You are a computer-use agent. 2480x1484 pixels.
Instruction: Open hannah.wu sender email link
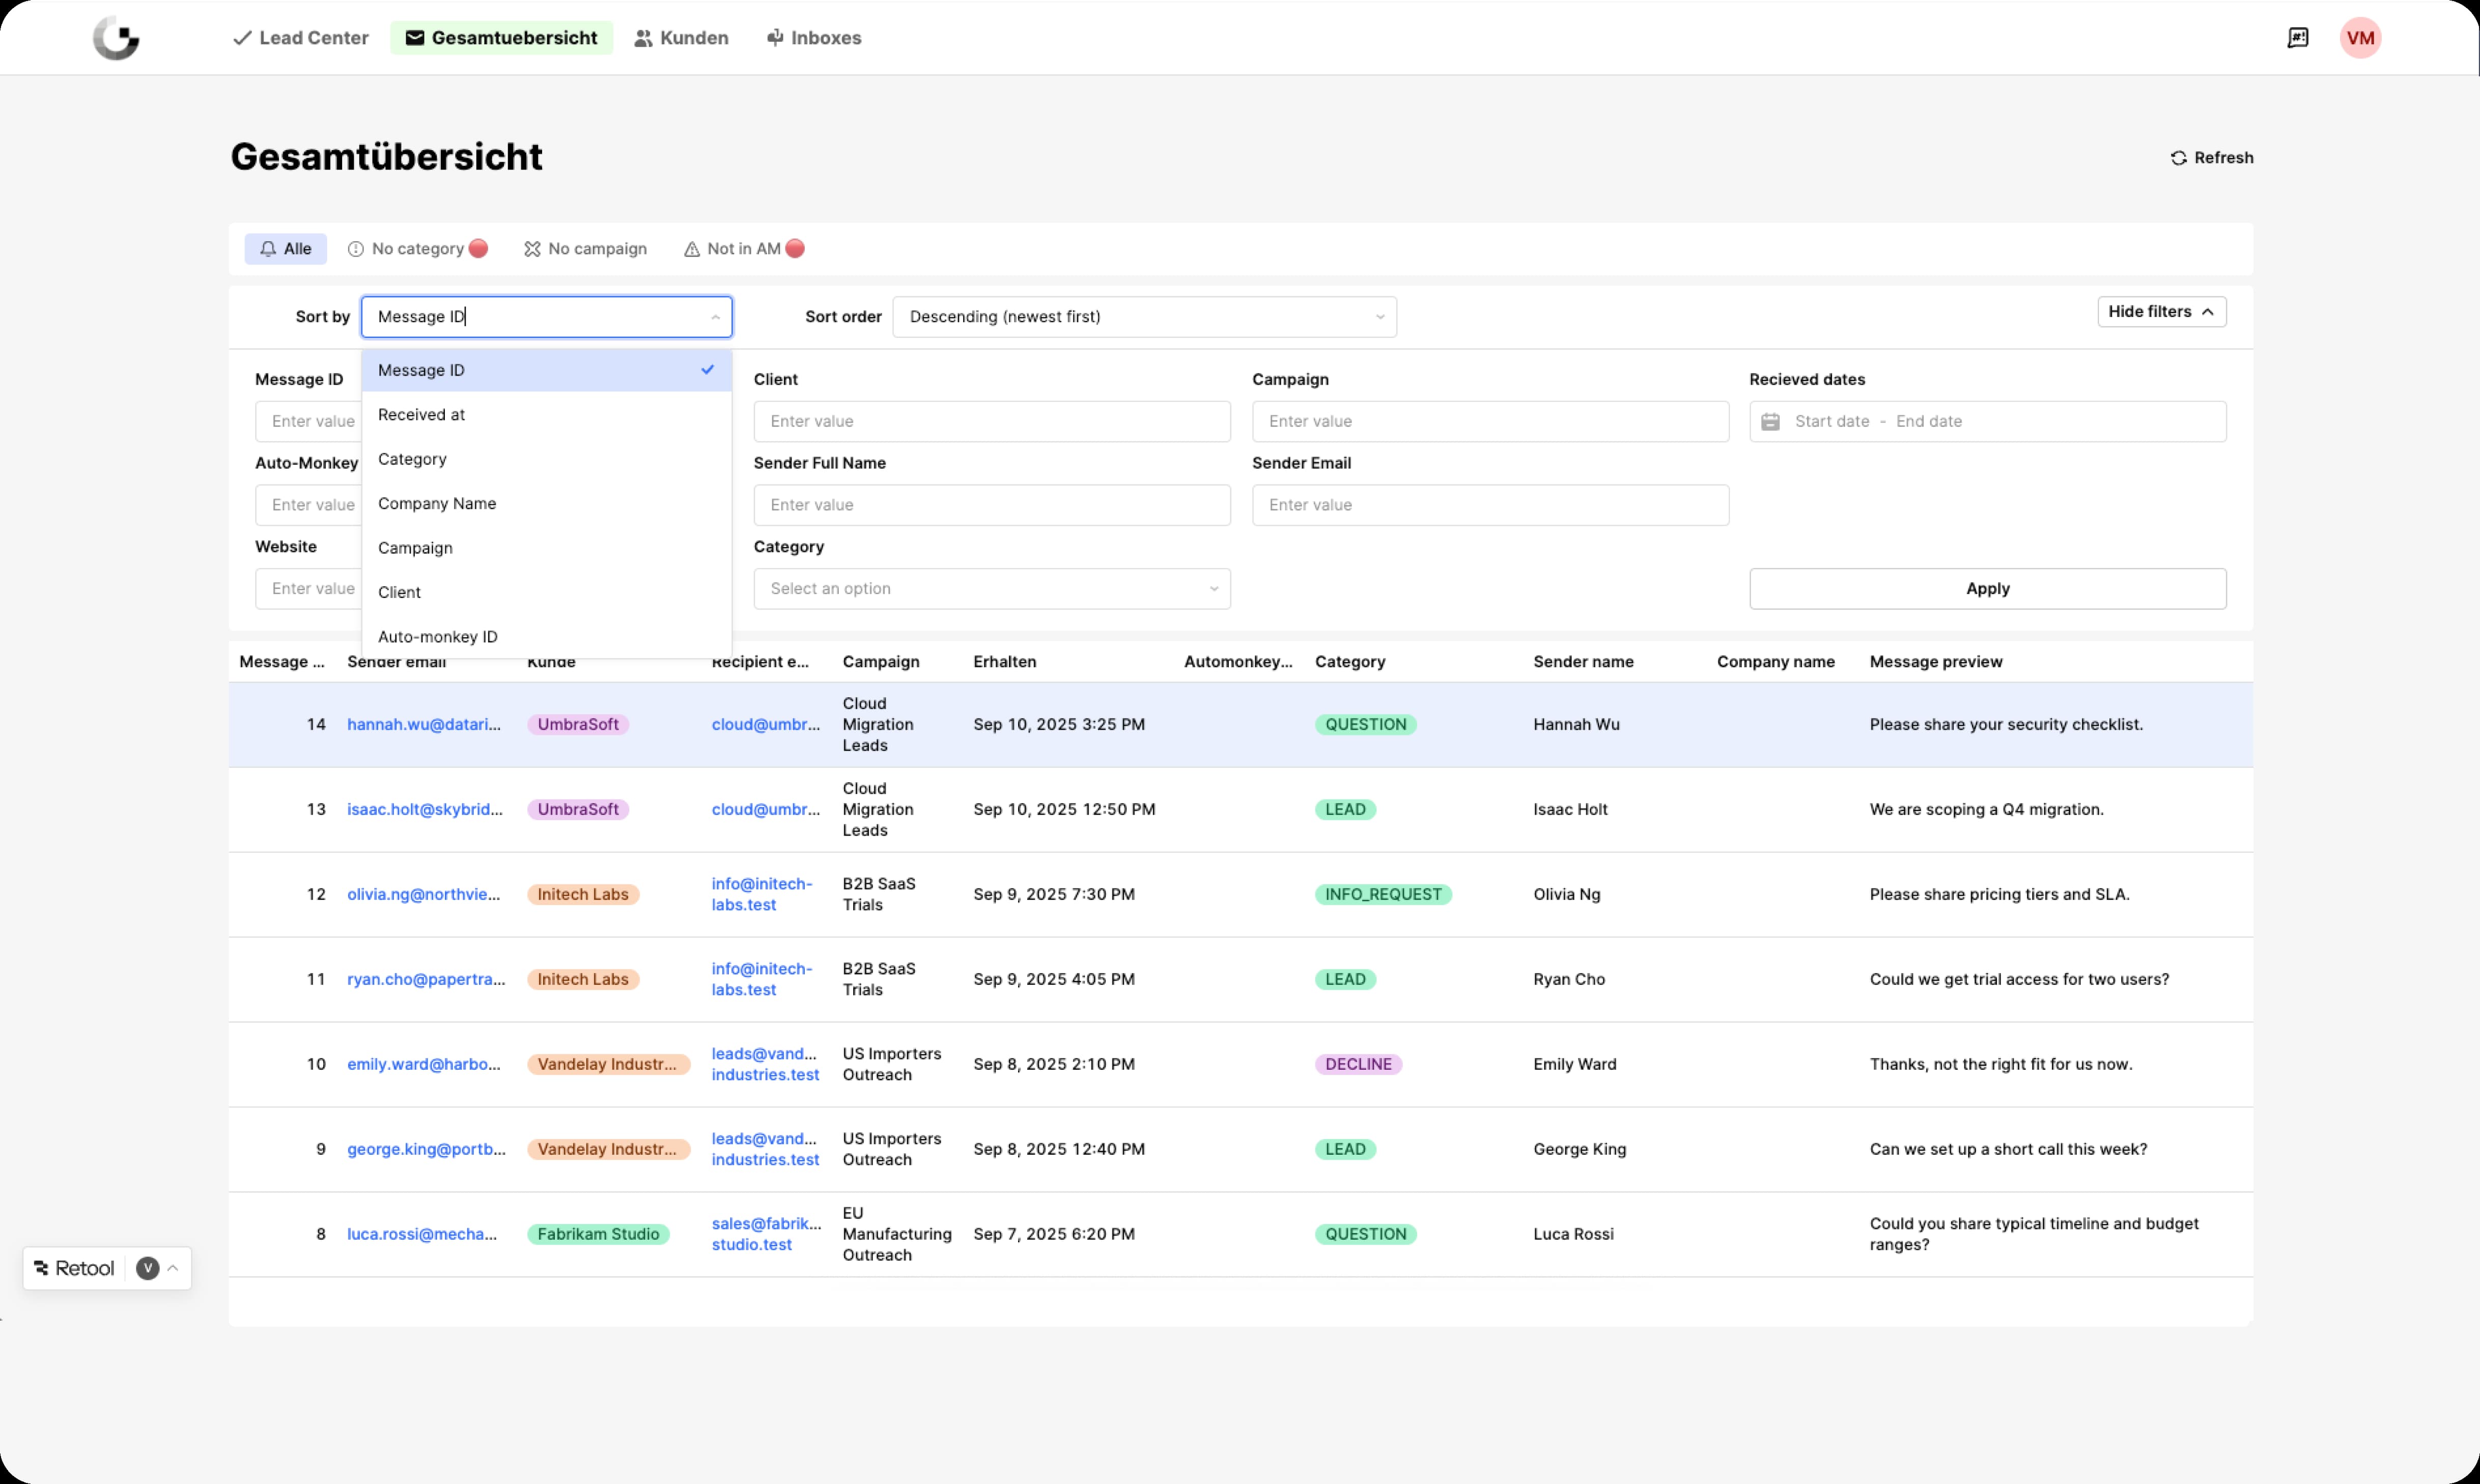pos(424,725)
